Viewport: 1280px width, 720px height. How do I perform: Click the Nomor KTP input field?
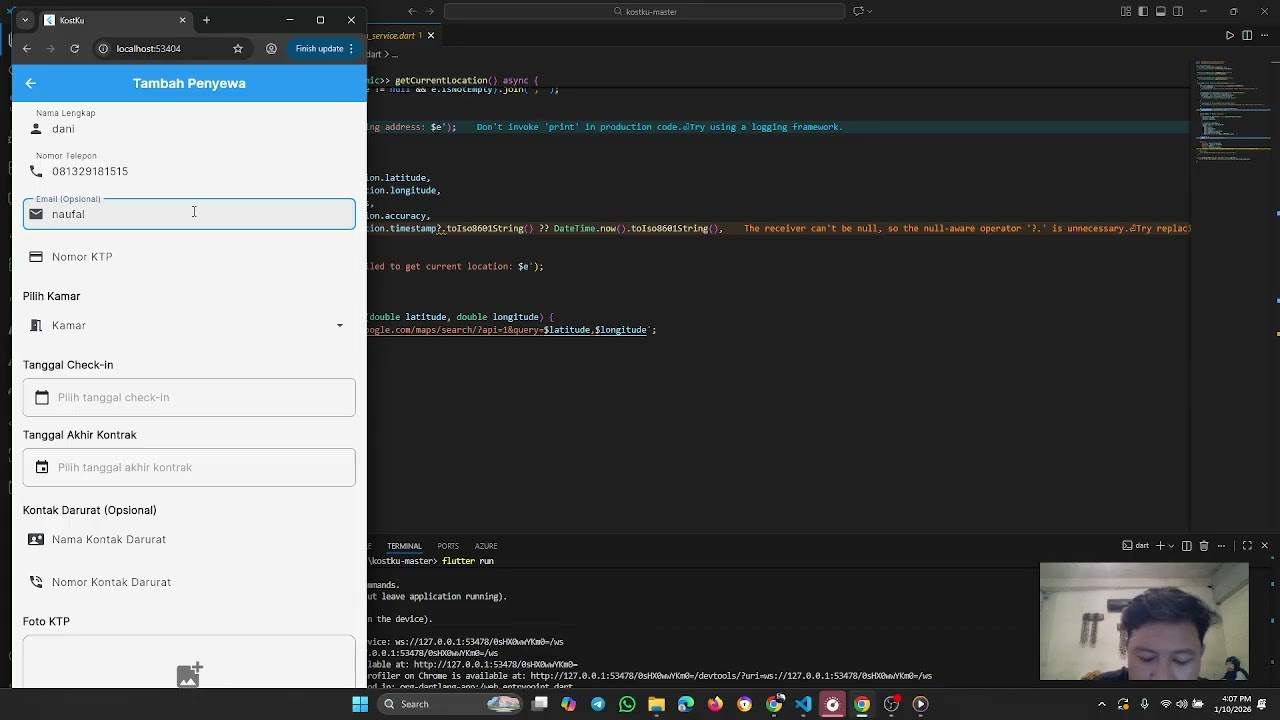(x=189, y=257)
